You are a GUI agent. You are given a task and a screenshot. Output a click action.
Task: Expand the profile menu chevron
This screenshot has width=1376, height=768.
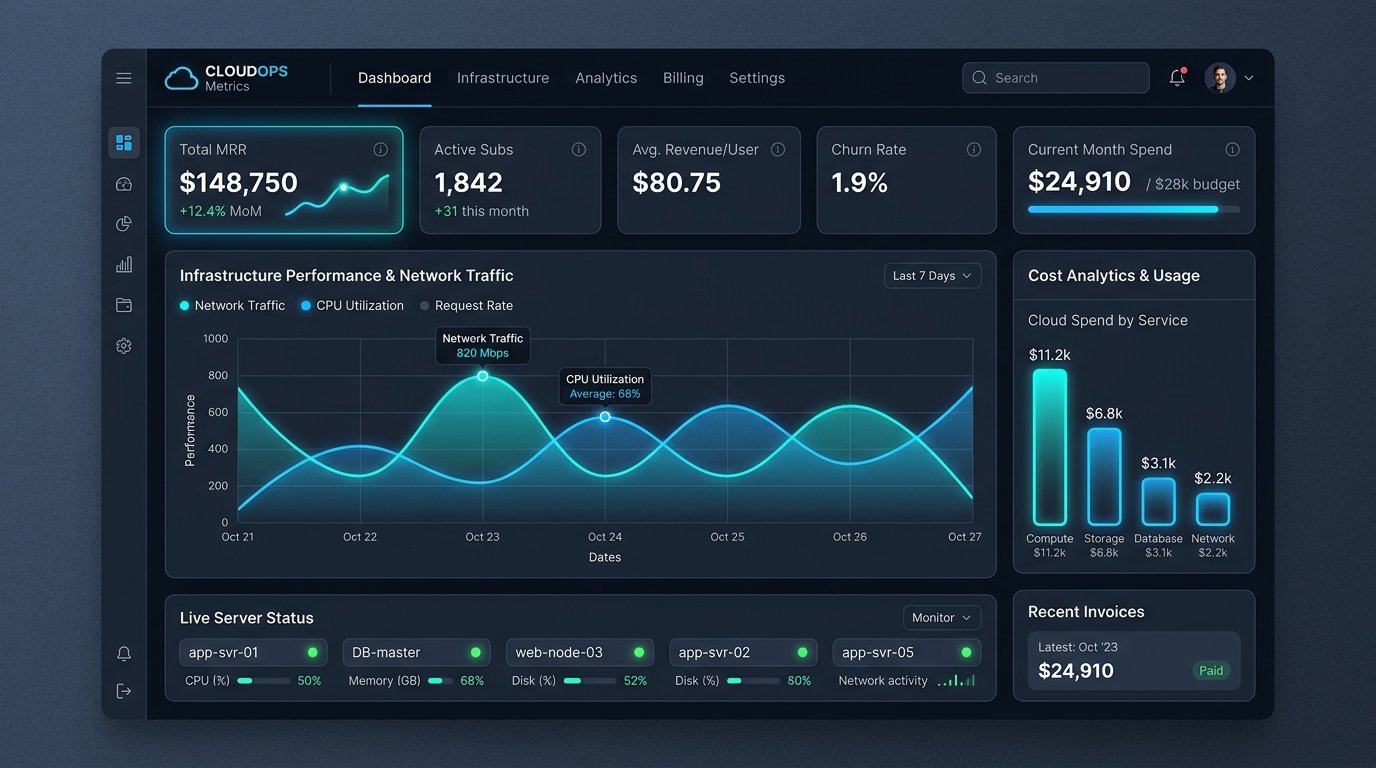(1248, 78)
